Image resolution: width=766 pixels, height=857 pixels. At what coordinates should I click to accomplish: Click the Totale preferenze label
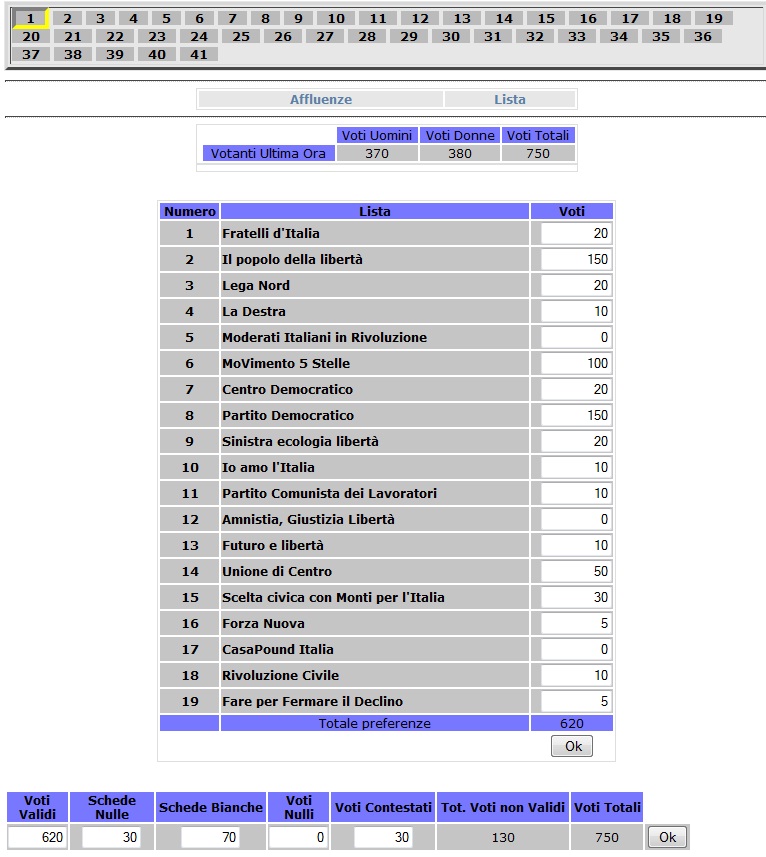point(375,724)
